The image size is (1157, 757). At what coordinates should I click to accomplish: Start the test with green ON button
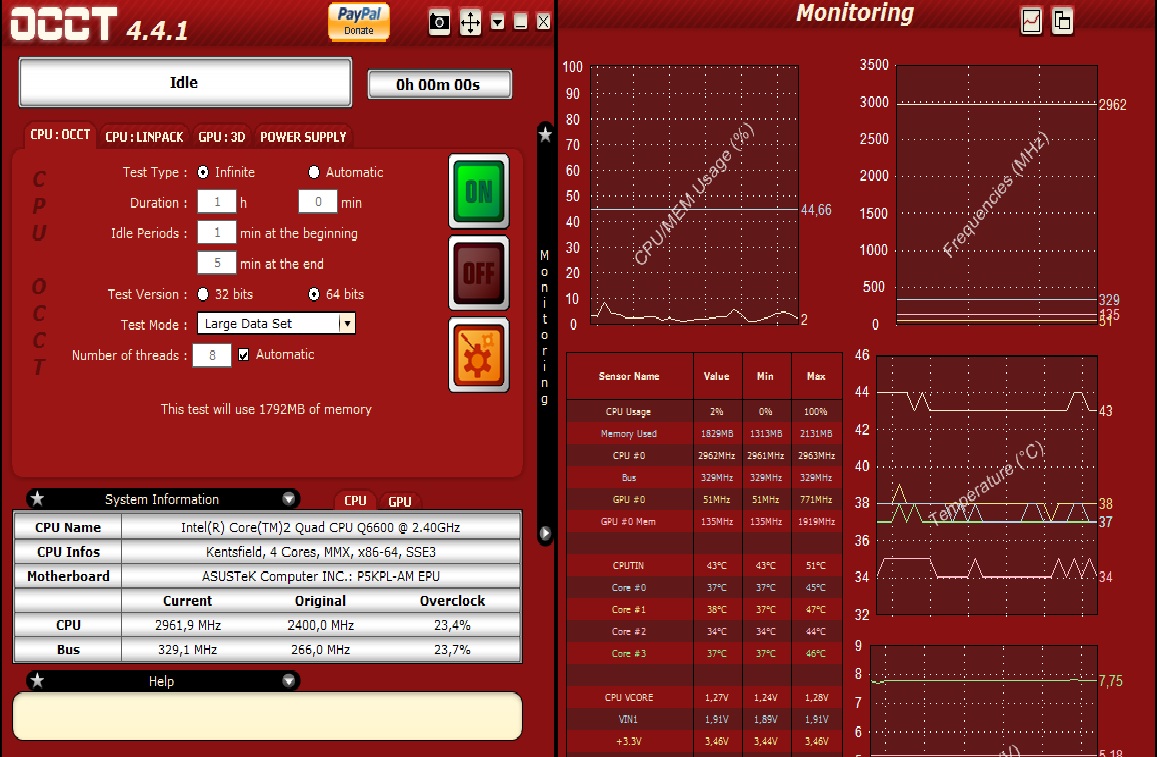click(x=479, y=192)
